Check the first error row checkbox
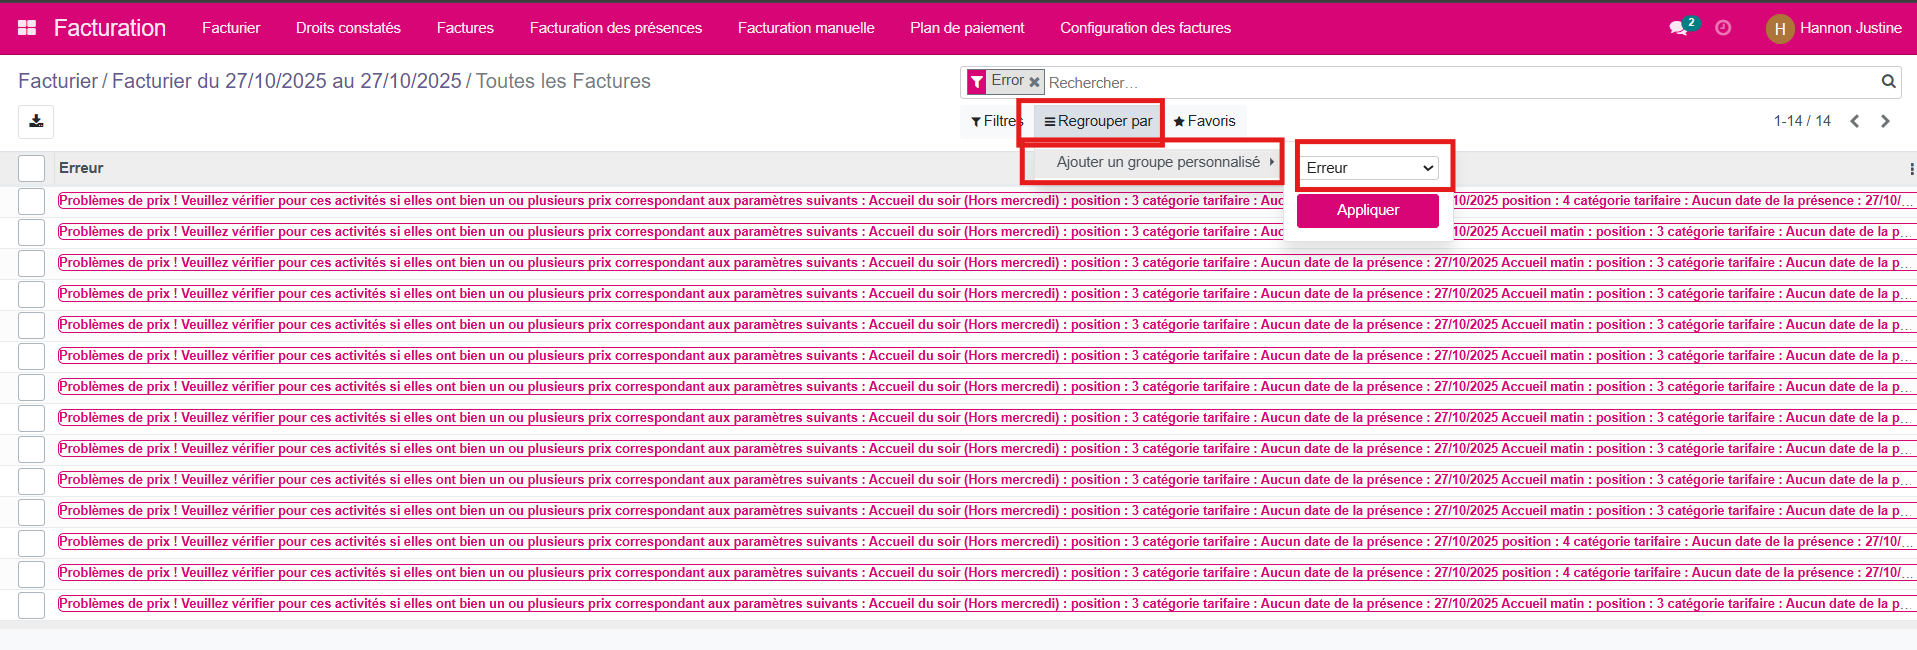This screenshot has width=1917, height=650. pos(32,201)
